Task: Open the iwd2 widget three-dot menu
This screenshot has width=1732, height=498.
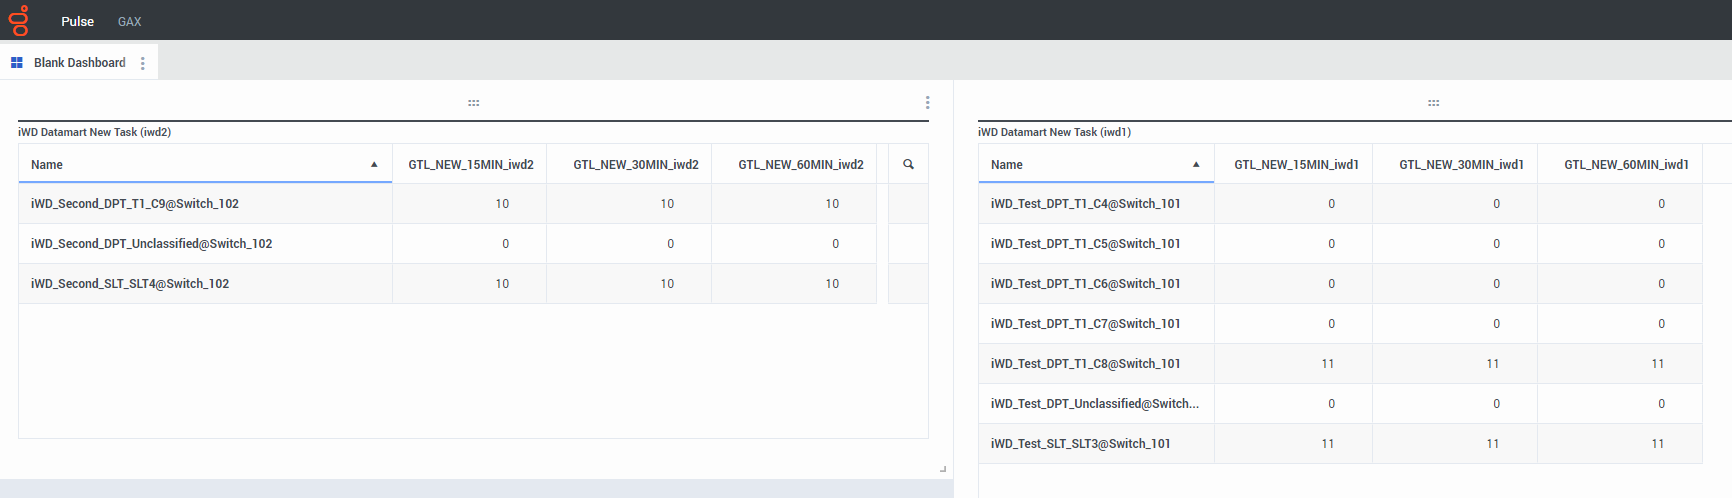Action: (x=927, y=103)
